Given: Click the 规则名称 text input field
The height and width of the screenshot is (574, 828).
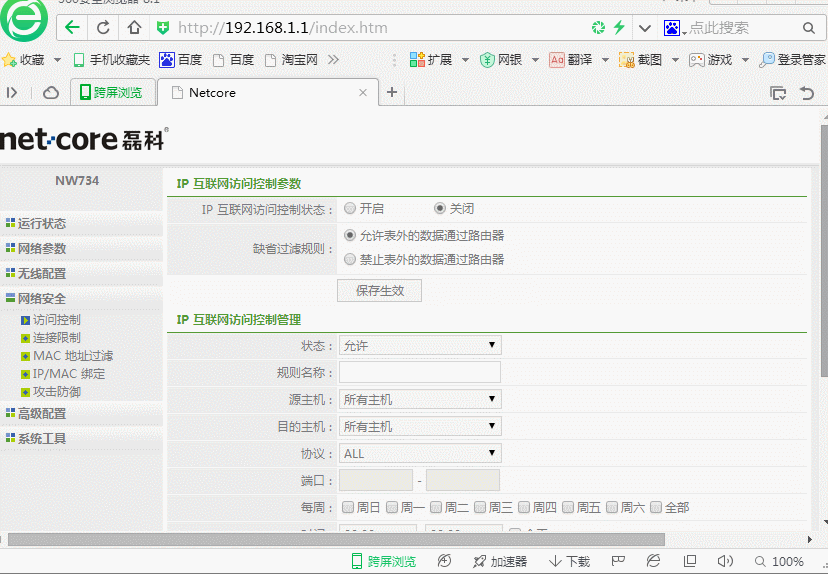Looking at the screenshot, I should pos(420,373).
